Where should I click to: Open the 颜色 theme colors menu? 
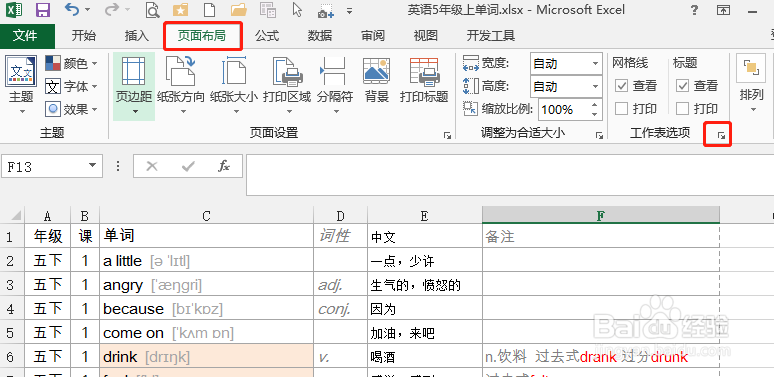point(72,63)
